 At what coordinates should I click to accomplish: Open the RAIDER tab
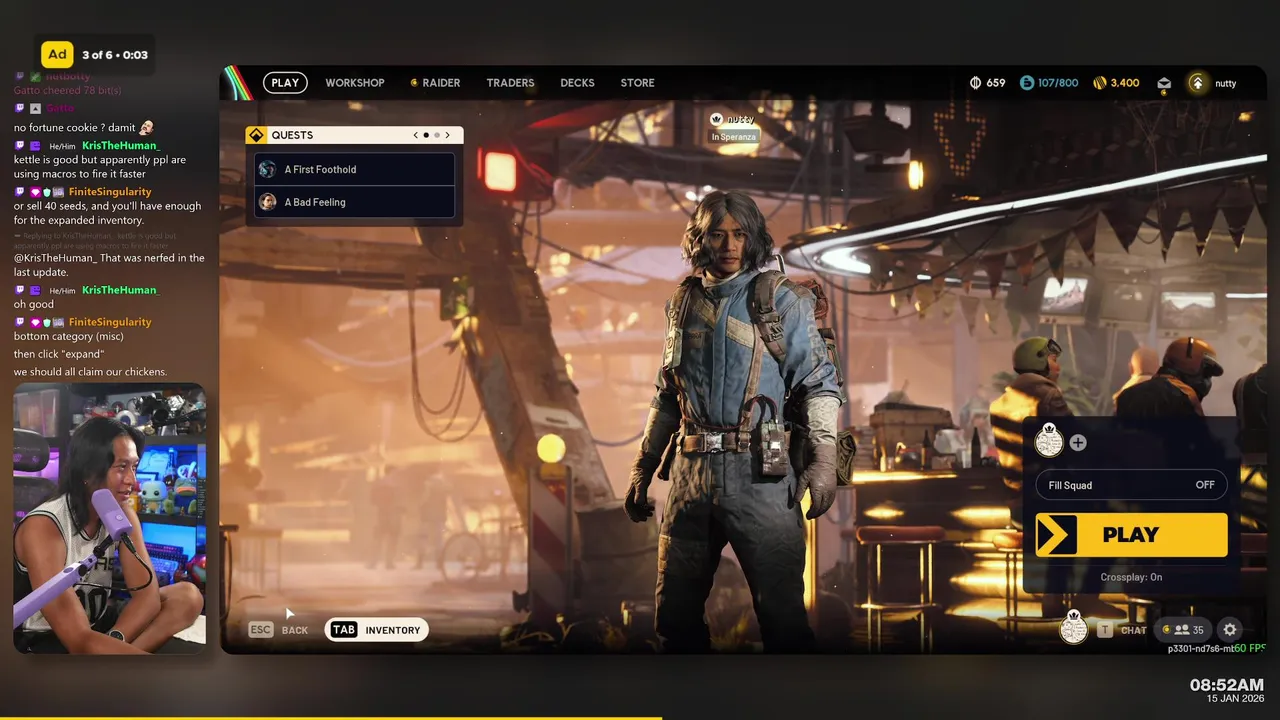coord(435,83)
